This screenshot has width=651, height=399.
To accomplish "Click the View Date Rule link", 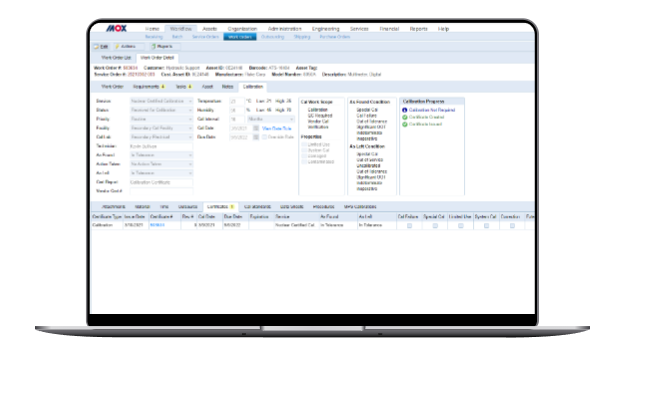I will [x=277, y=128].
